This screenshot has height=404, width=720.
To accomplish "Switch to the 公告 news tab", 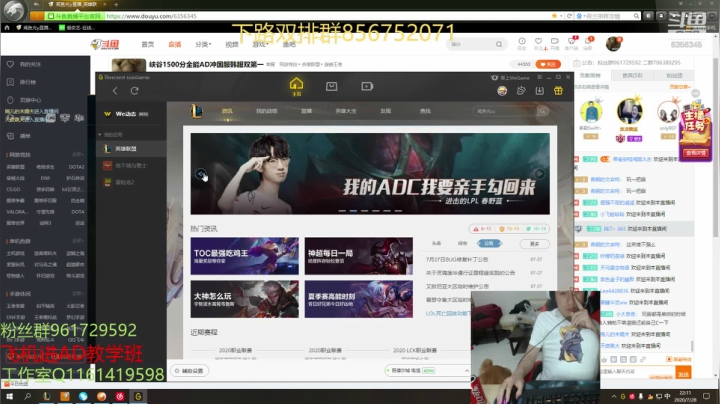I will pyautogui.click(x=489, y=243).
